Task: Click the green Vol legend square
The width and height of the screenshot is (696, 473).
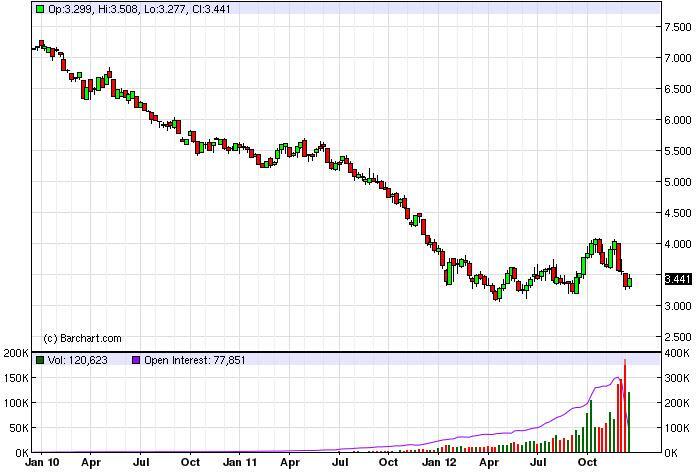Action: coord(39,359)
